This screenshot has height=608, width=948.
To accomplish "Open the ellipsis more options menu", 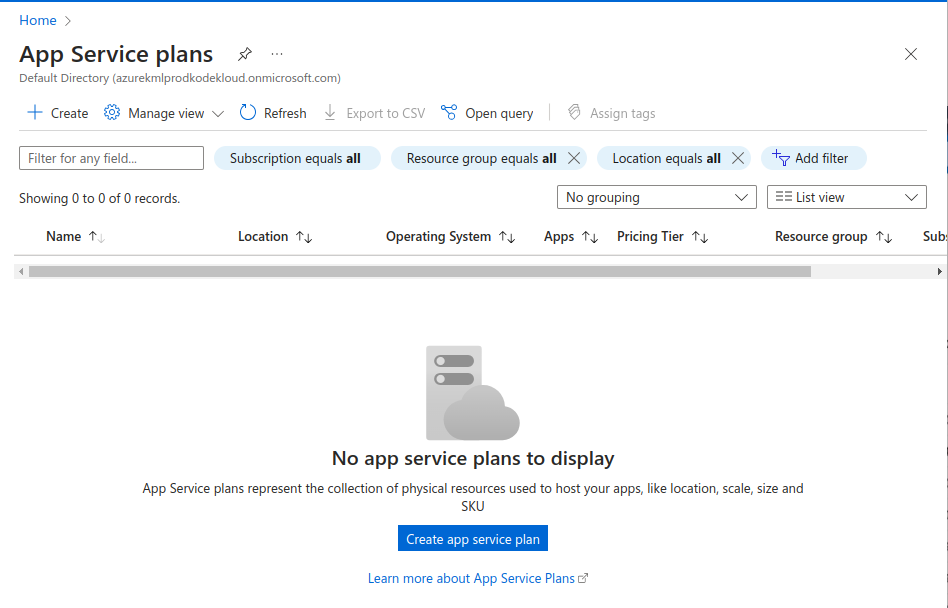I will pyautogui.click(x=277, y=54).
